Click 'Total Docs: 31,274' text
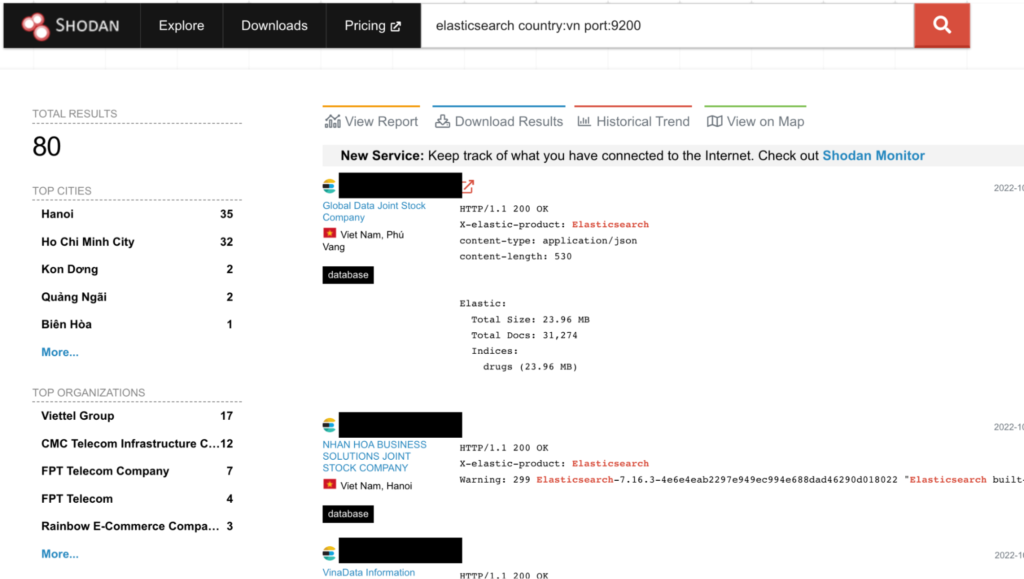This screenshot has width=1024, height=579. 524,336
